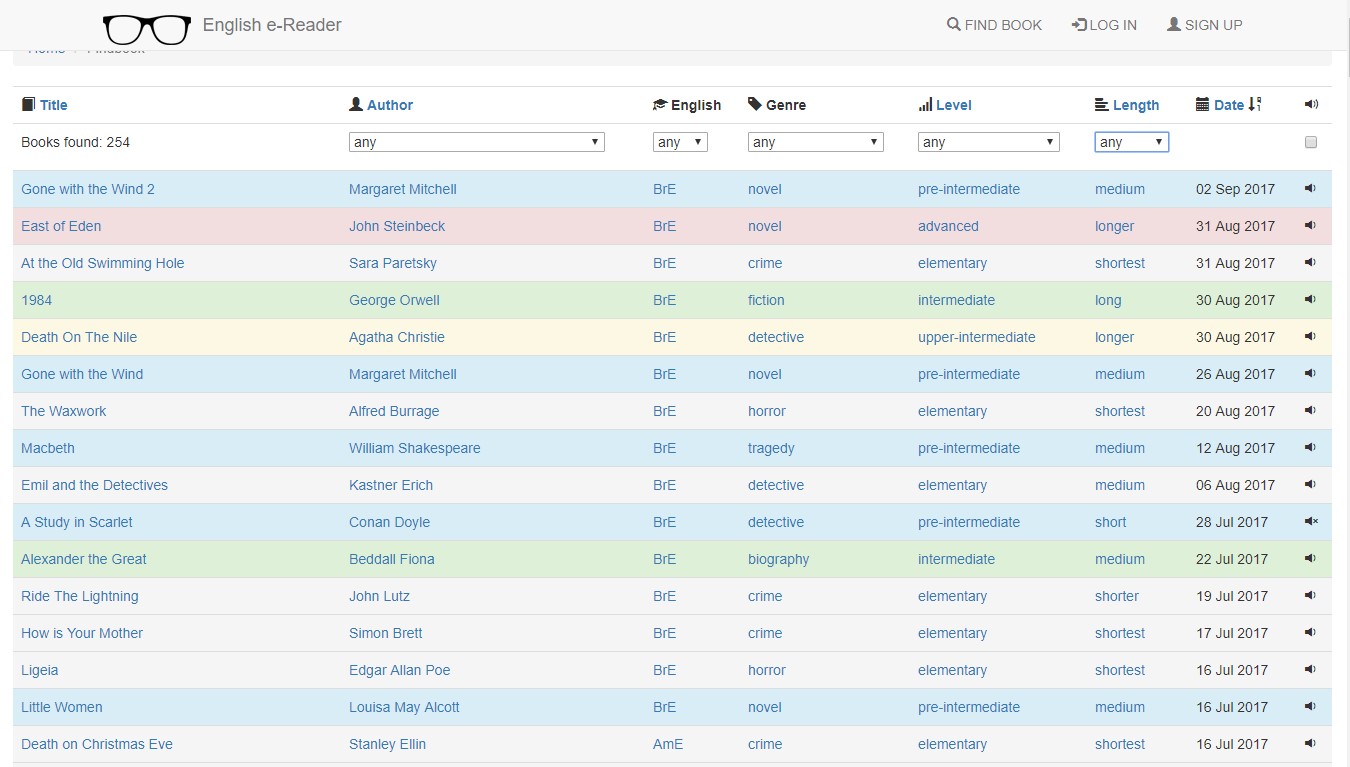Select author Agatha Christie link
Image resolution: width=1350 pixels, height=767 pixels.
(x=397, y=337)
